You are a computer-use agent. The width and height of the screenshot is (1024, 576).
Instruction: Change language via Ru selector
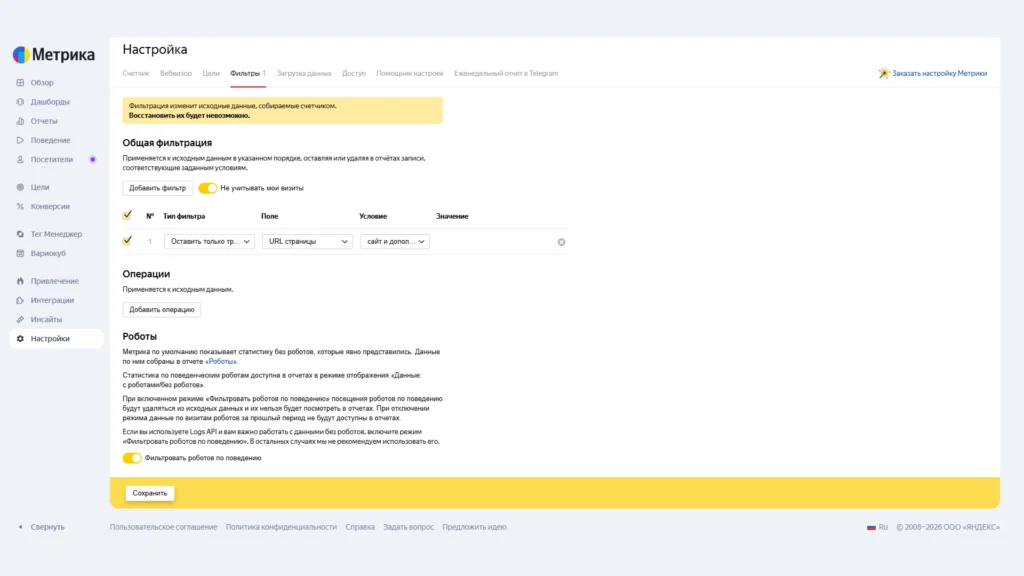click(883, 527)
